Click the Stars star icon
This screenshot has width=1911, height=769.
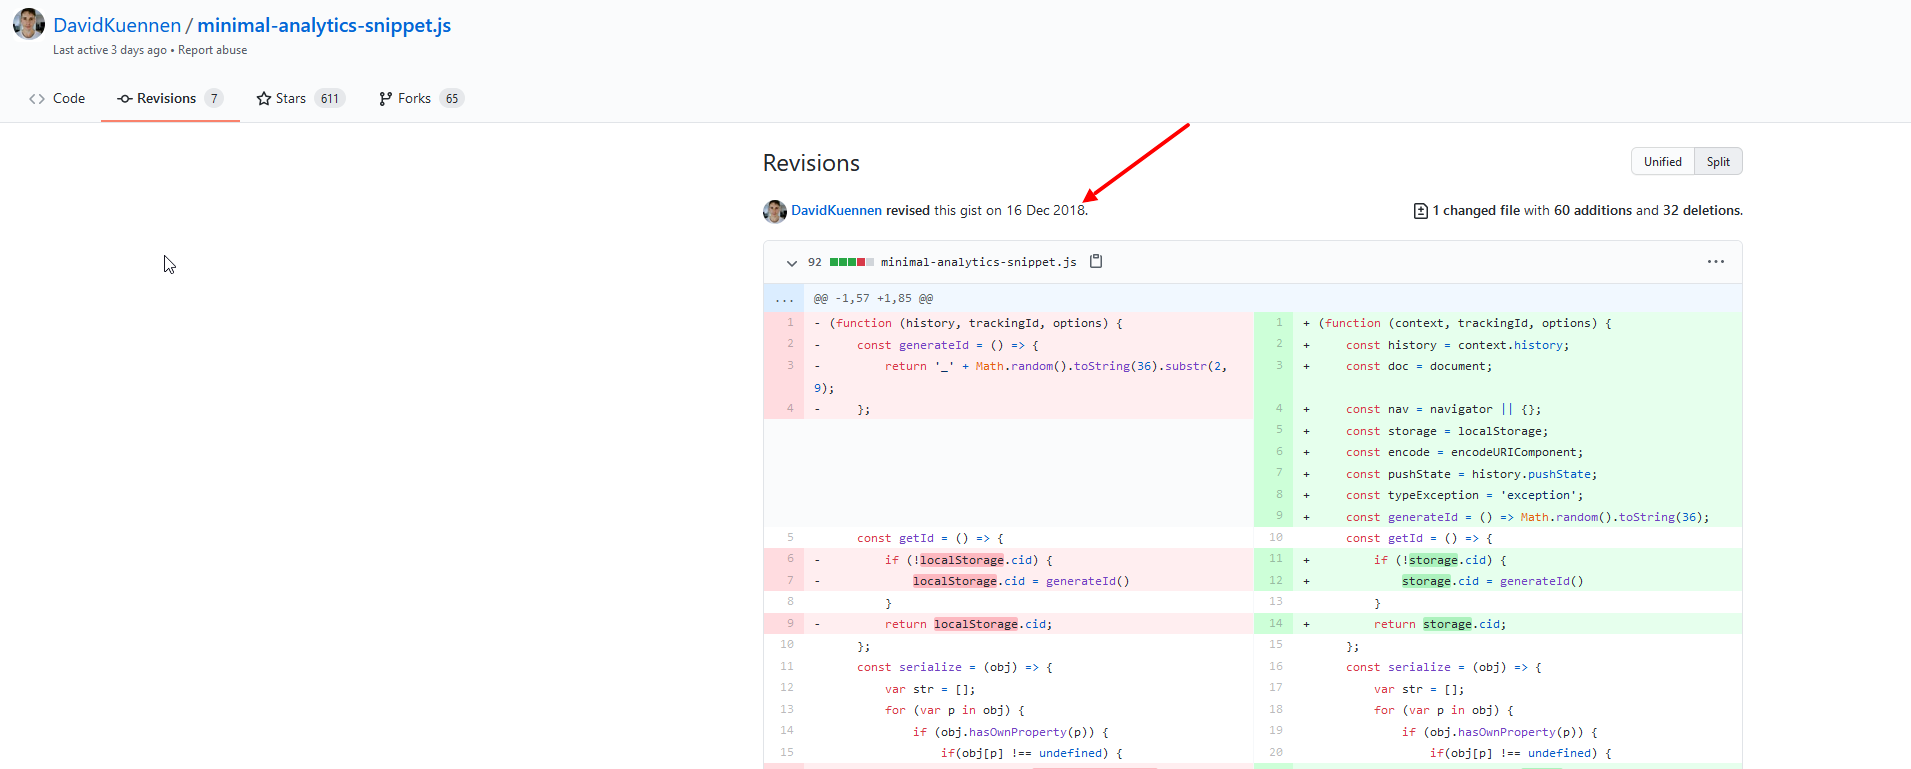(x=264, y=99)
